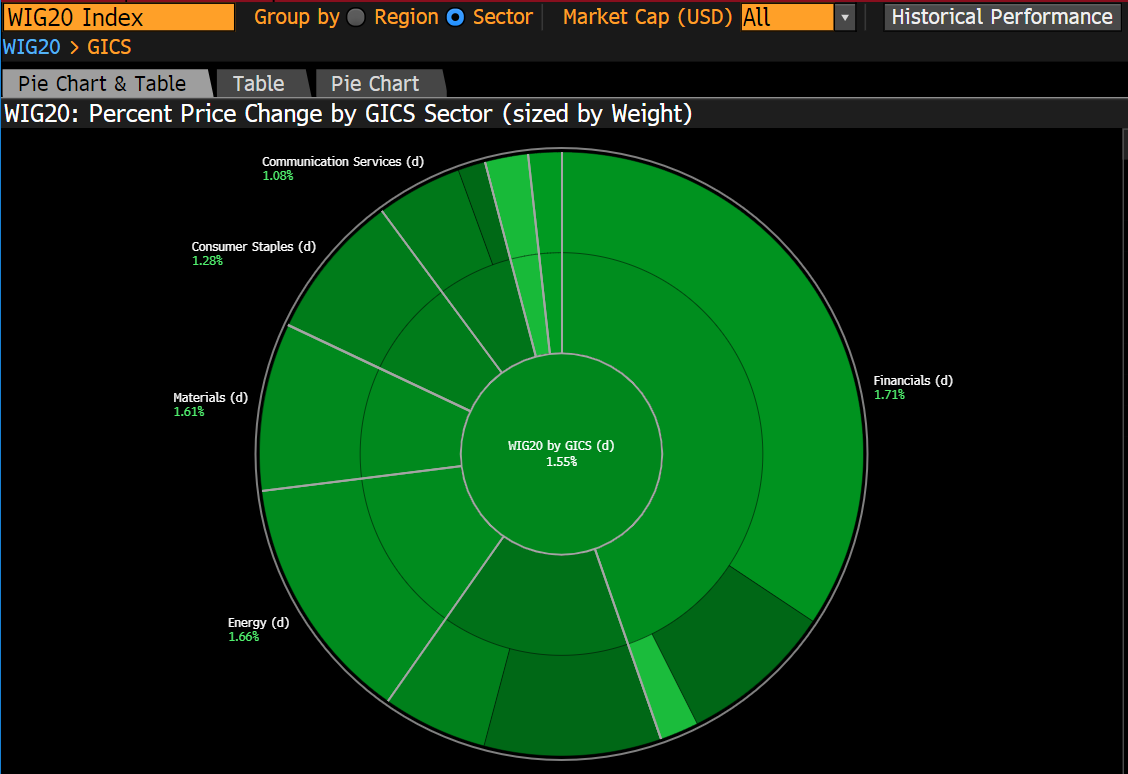This screenshot has width=1128, height=774.
Task: Click the center WIG20 by GICS circle
Action: [561, 453]
